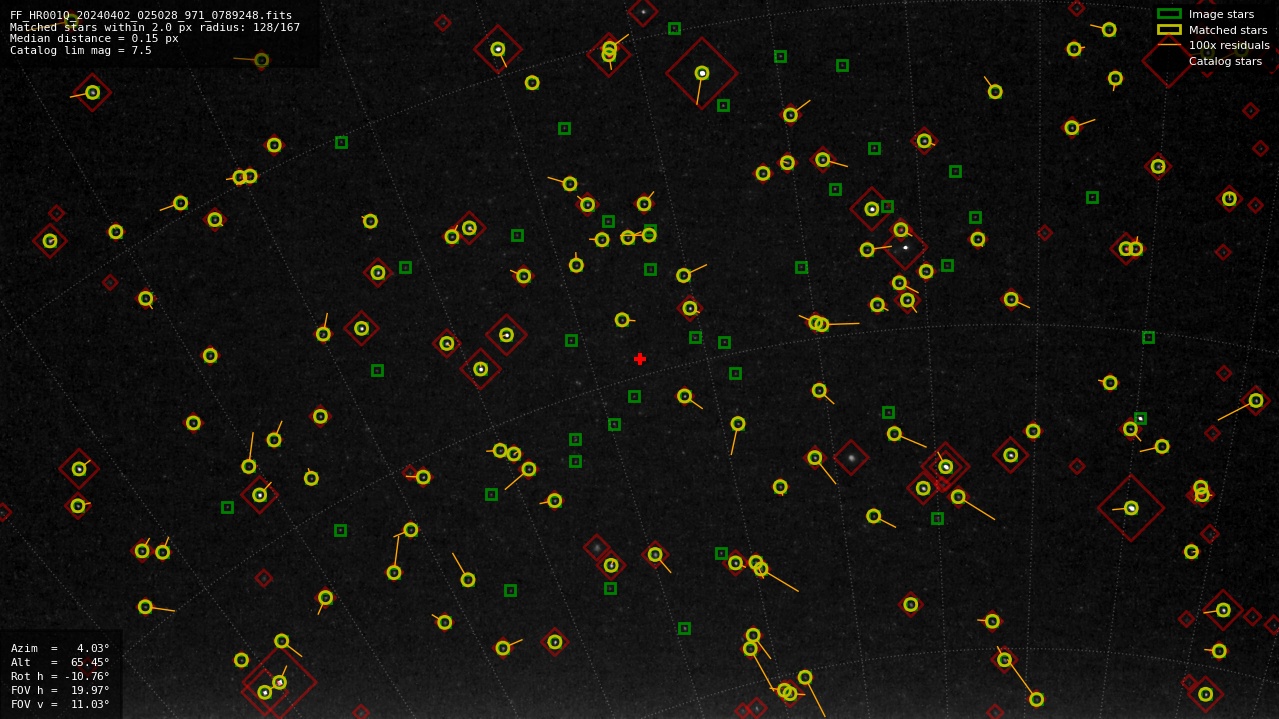Click the green Image stars legend swatch
1279x719 pixels.
click(1169, 14)
